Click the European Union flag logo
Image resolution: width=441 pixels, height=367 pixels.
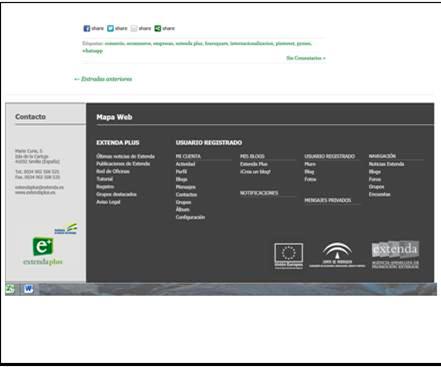click(x=289, y=256)
